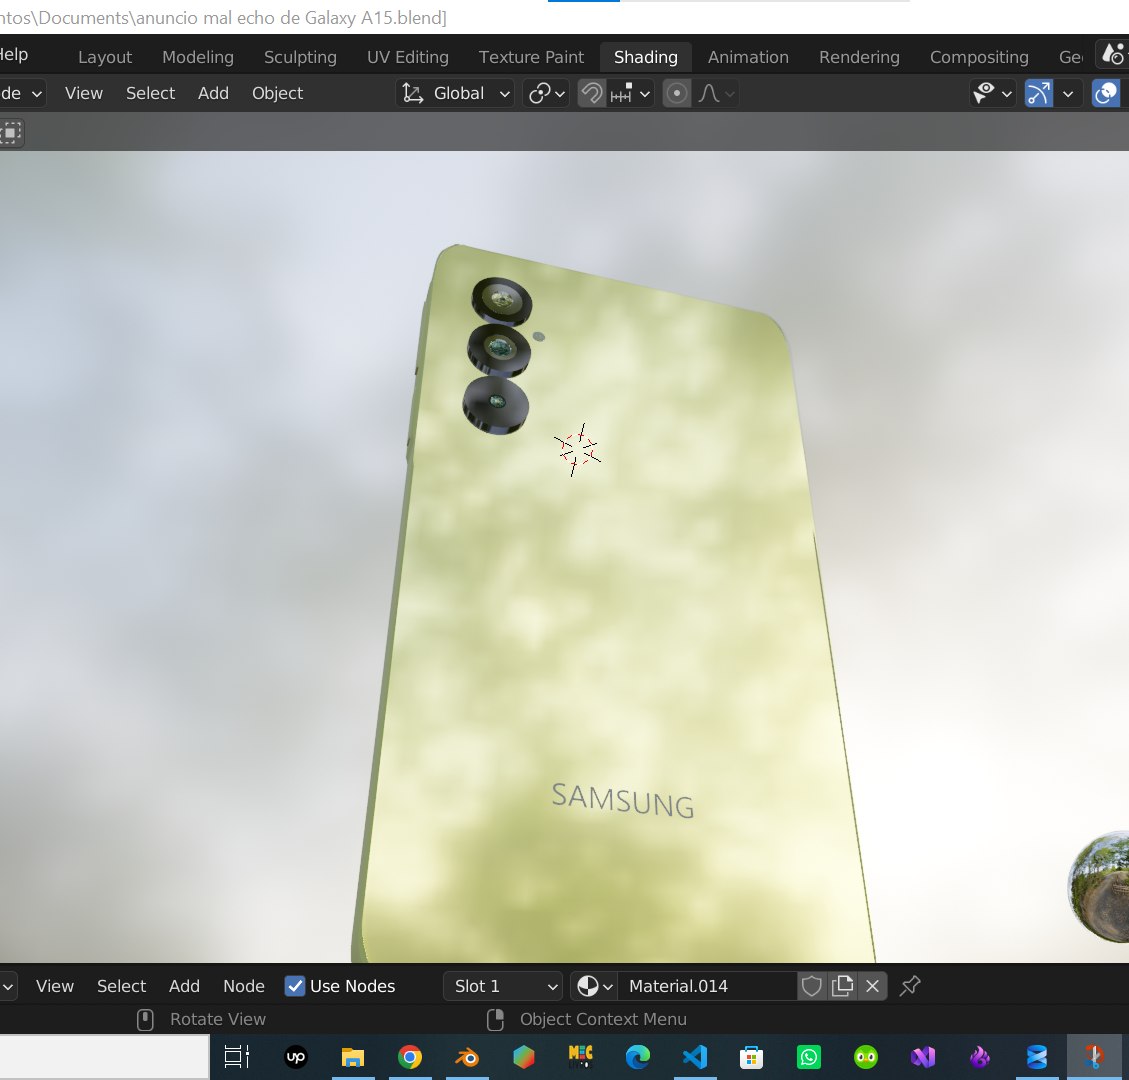Screen dimensions: 1129x1080
Task: Open Microsoft Store from the taskbar
Action: (x=751, y=1057)
